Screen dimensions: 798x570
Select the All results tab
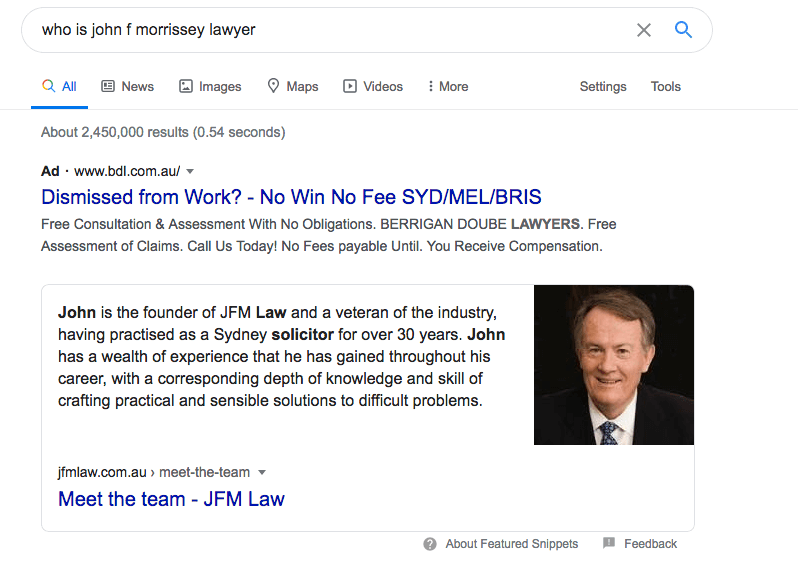click(x=59, y=87)
